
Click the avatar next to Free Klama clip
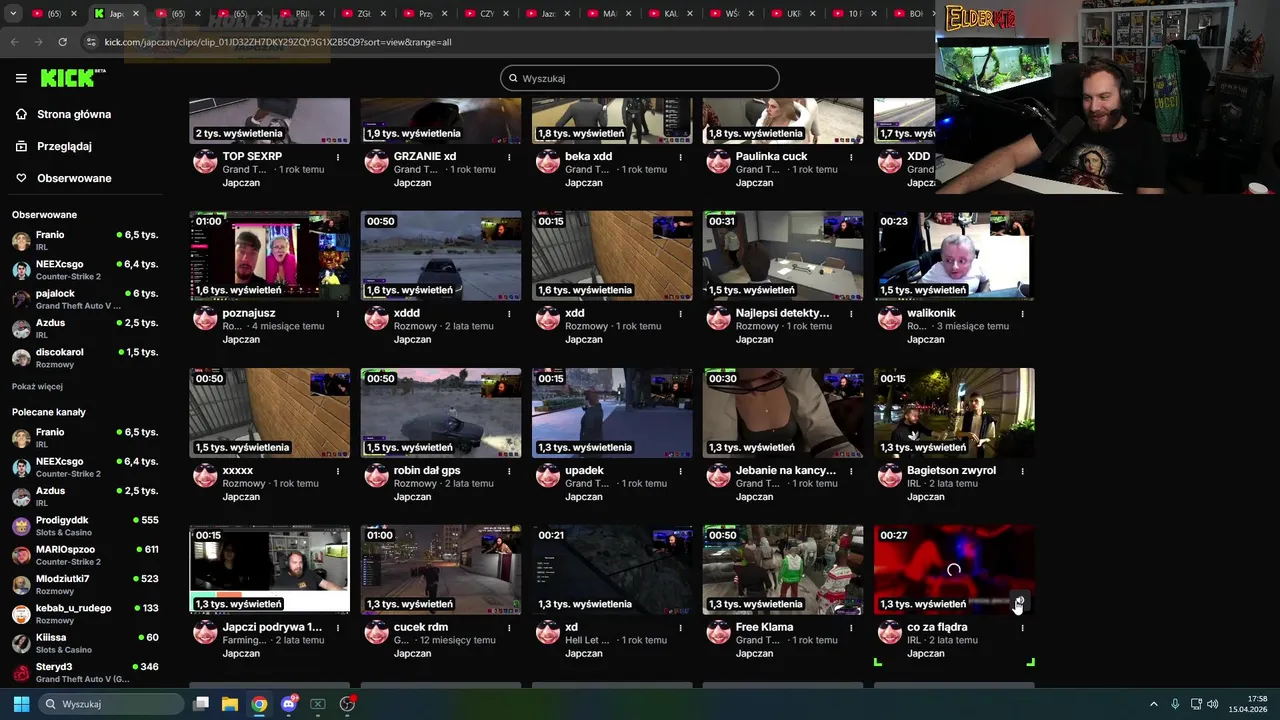tap(719, 633)
